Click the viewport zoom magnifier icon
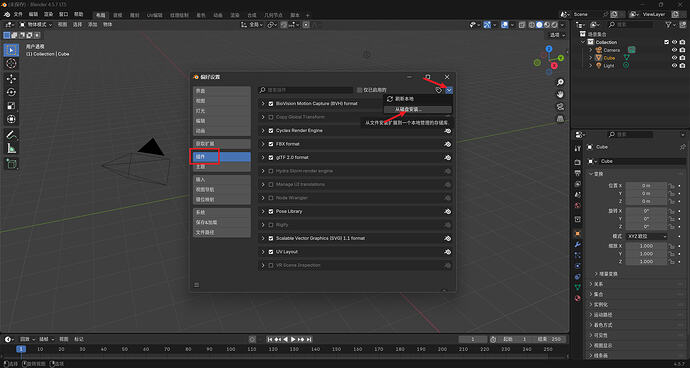 click(x=560, y=82)
